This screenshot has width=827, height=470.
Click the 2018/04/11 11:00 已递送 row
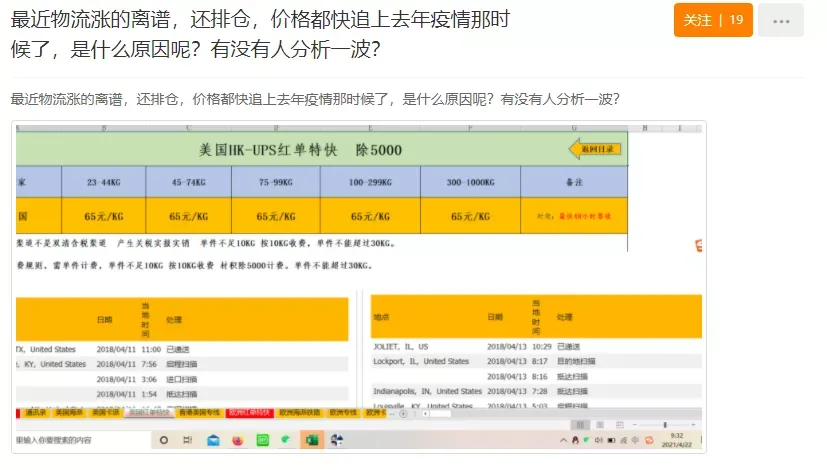182,349
